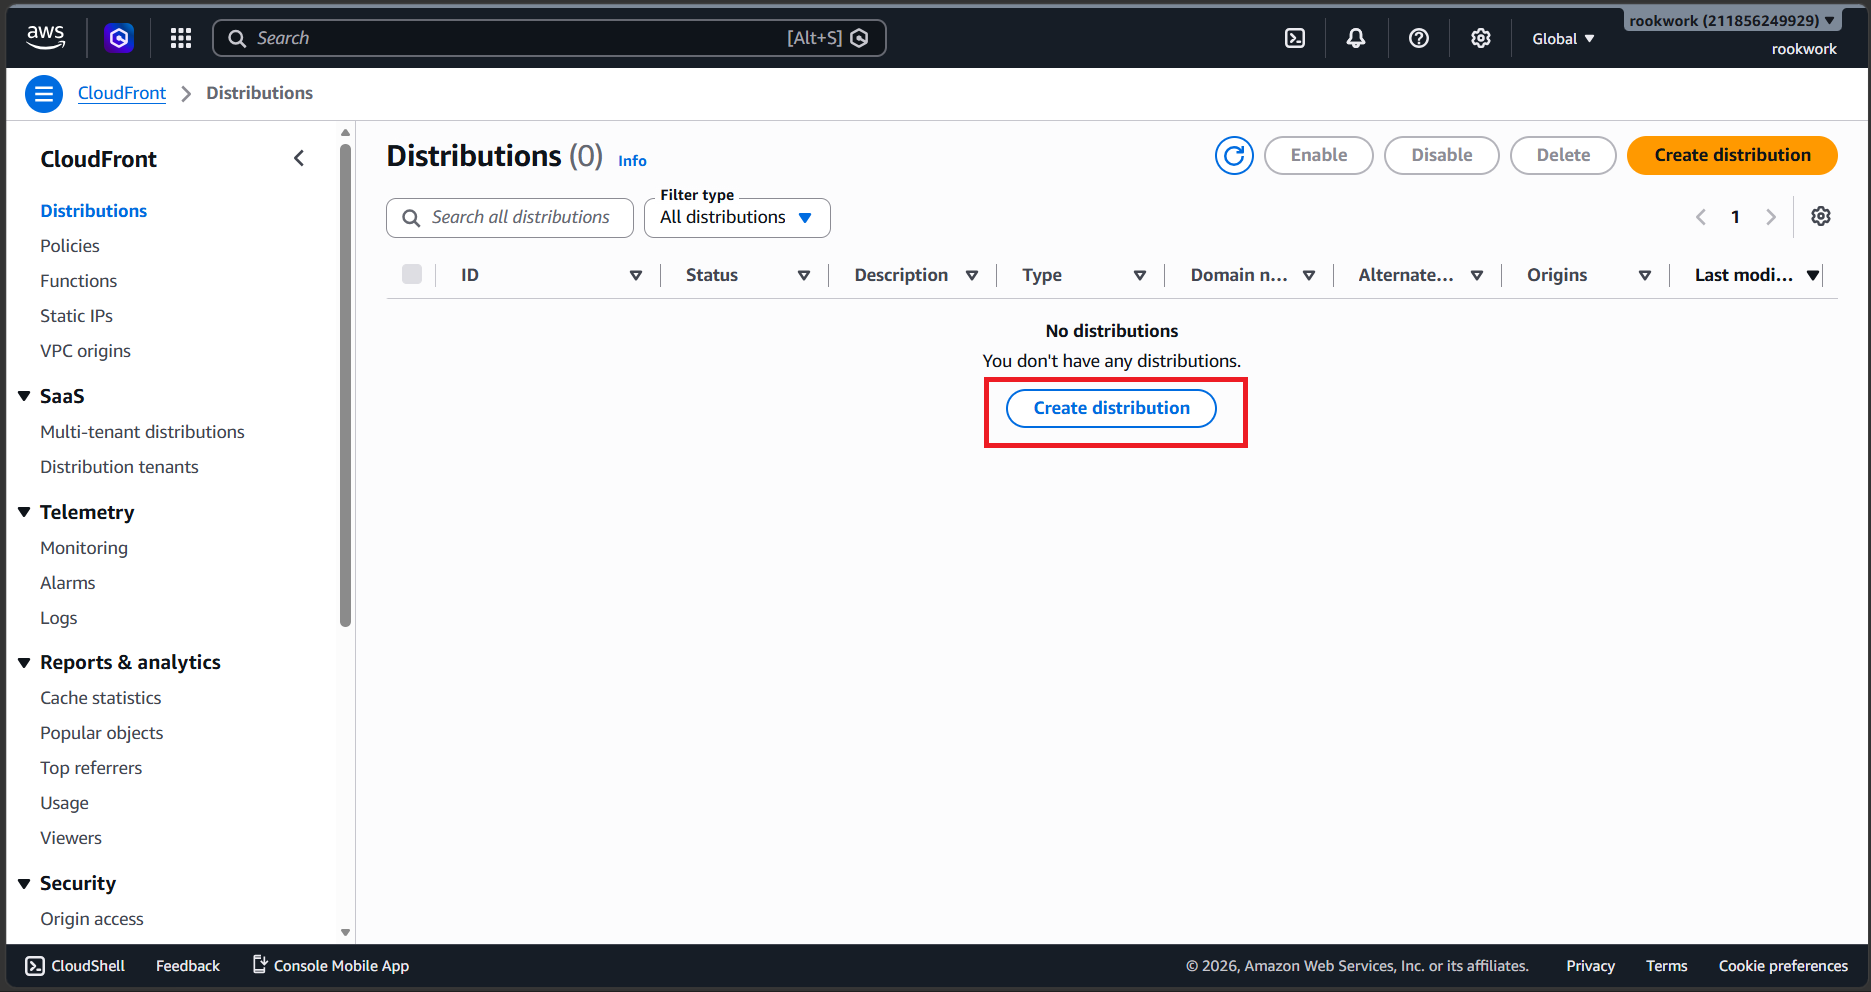This screenshot has height=992, width=1871.
Task: Open Top referrers report
Action: tap(91, 768)
